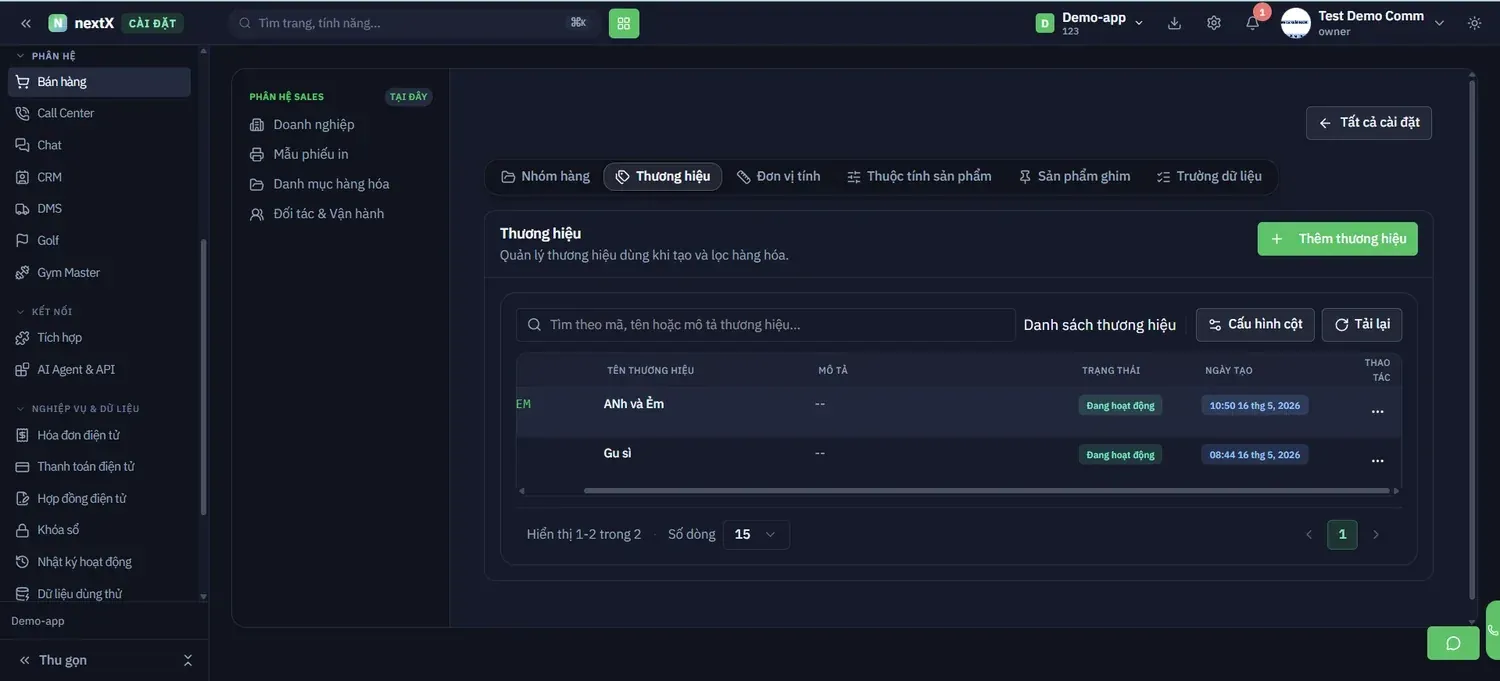Image resolution: width=1500 pixels, height=681 pixels.
Task: Toggle light theme with sun icon
Action: (1475, 23)
